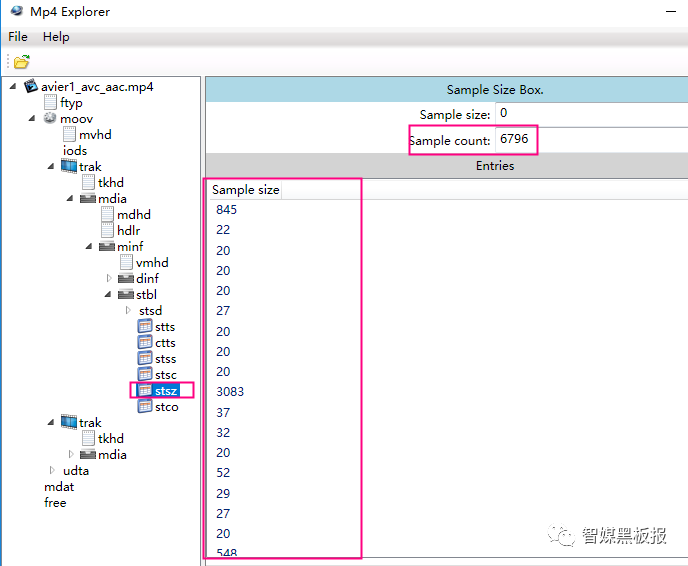Collapse the stbl node
This screenshot has height=566, width=688.
click(x=108, y=294)
